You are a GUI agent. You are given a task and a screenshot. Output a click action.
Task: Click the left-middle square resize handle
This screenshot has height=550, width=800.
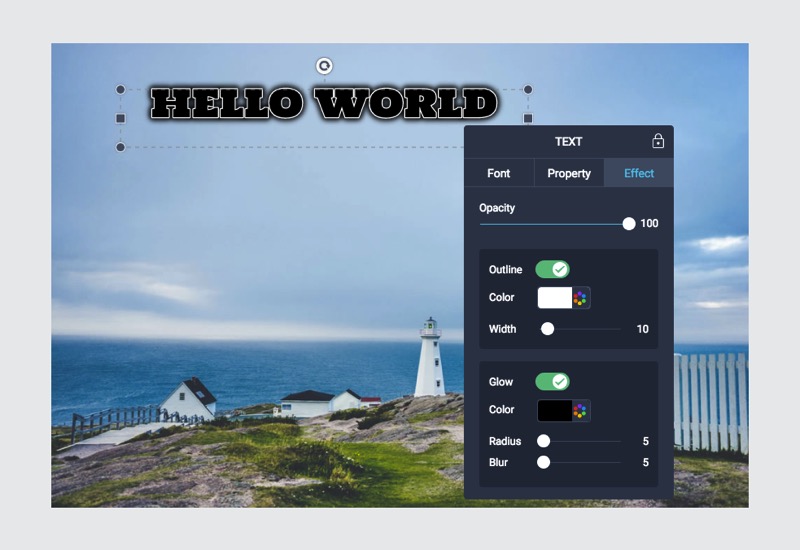120,118
